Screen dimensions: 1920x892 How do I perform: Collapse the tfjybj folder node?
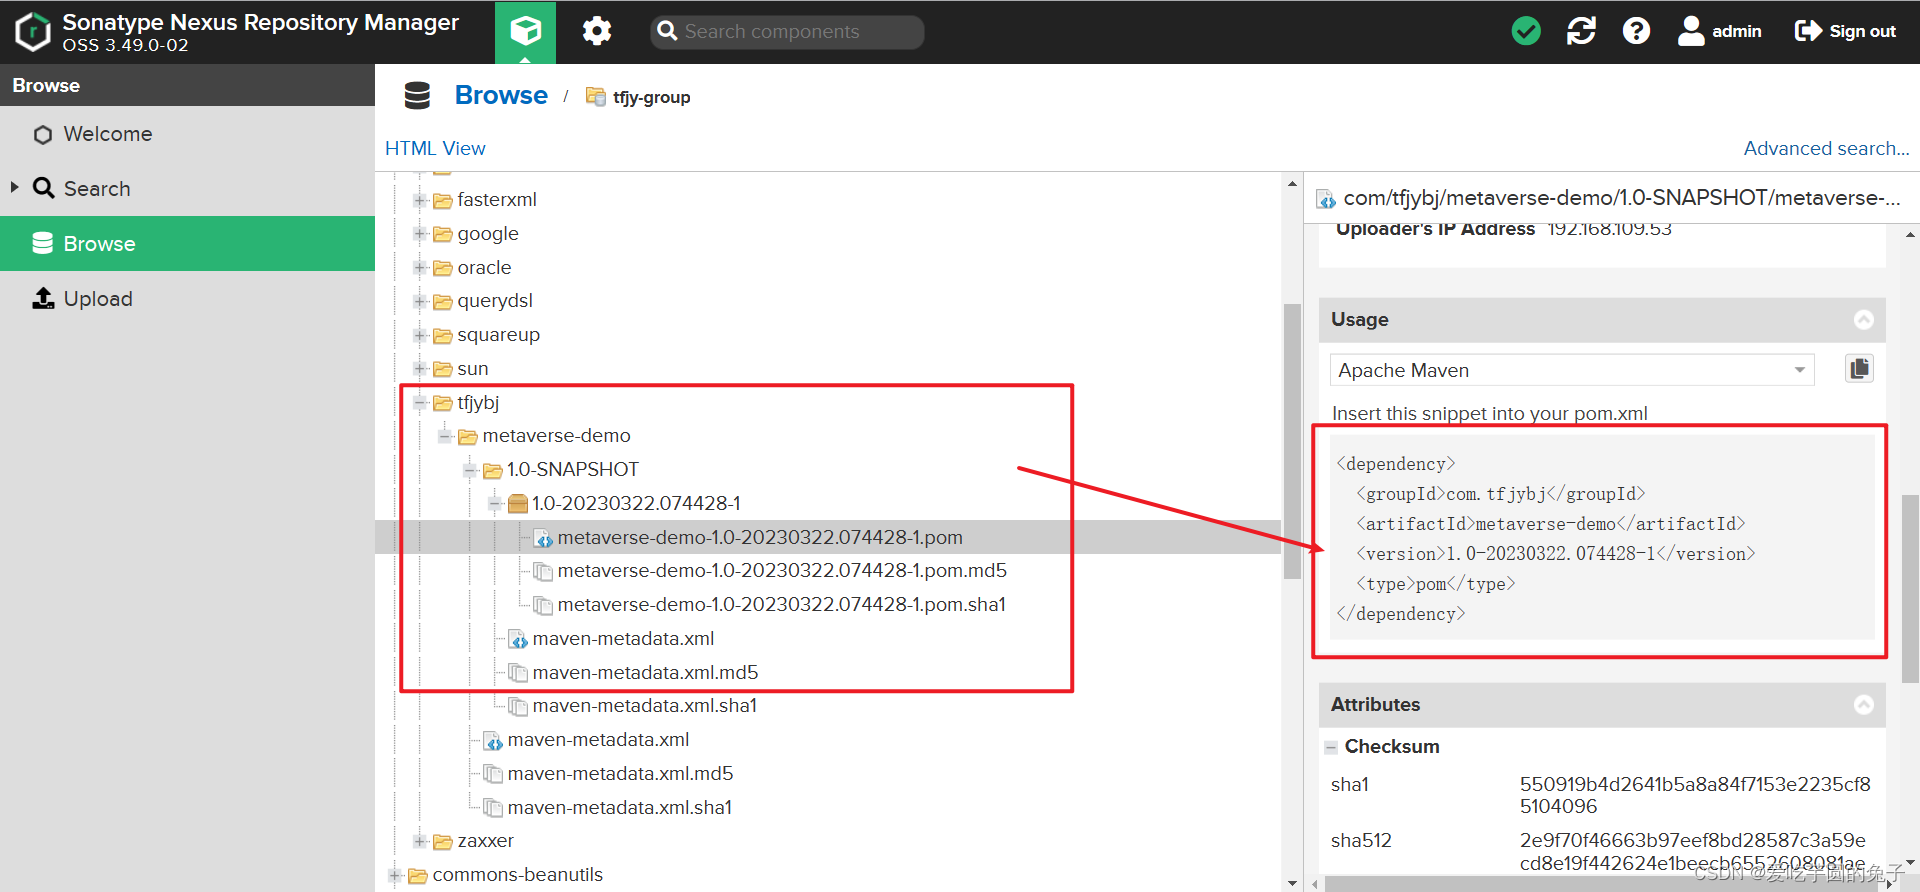pyautogui.click(x=420, y=403)
